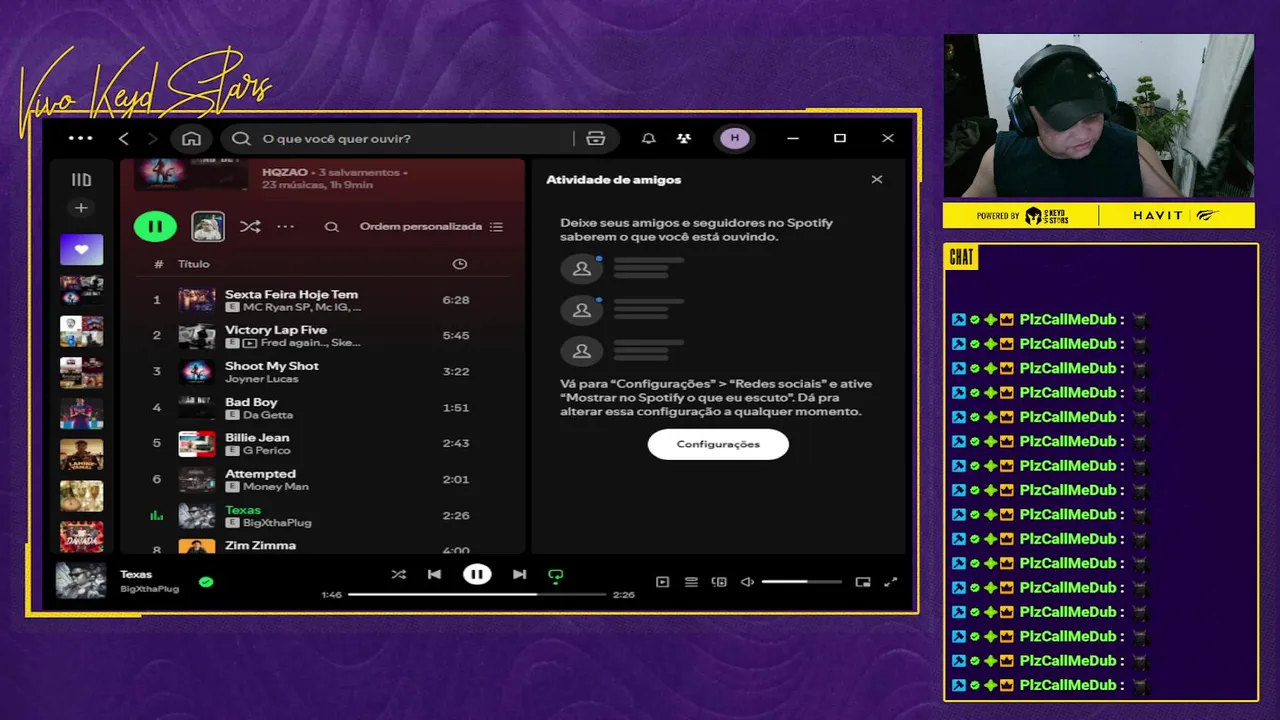The width and height of the screenshot is (1280, 720).
Task: Toggle playlist shuffle next to the thumbnail
Action: point(250,226)
